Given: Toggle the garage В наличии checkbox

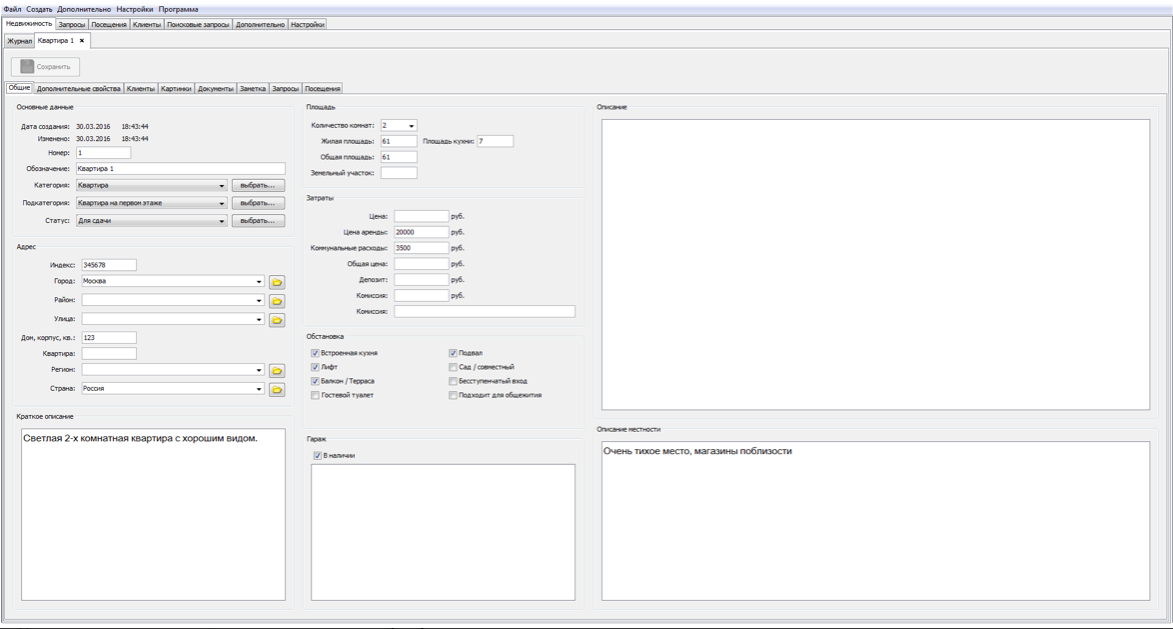Looking at the screenshot, I should pyautogui.click(x=317, y=455).
